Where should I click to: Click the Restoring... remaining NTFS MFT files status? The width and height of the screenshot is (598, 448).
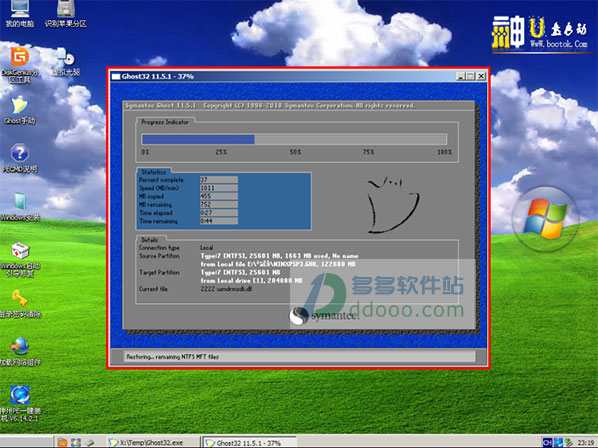(173, 357)
